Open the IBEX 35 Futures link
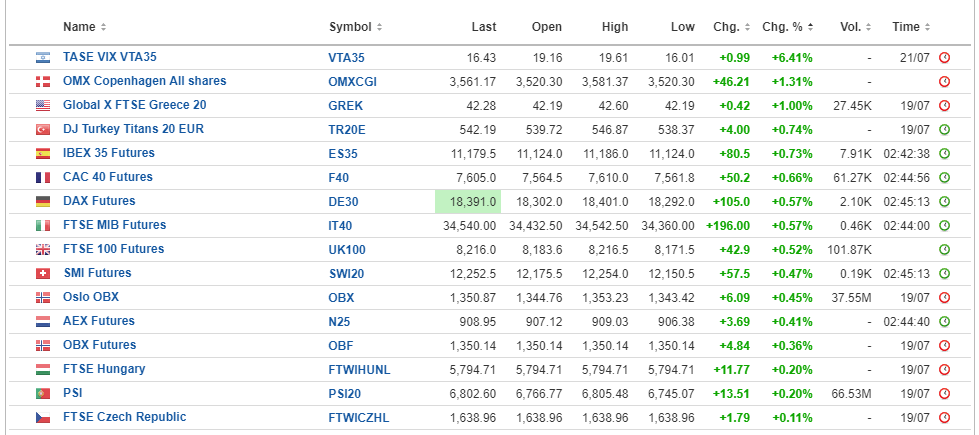This screenshot has height=435, width=979. tap(109, 153)
